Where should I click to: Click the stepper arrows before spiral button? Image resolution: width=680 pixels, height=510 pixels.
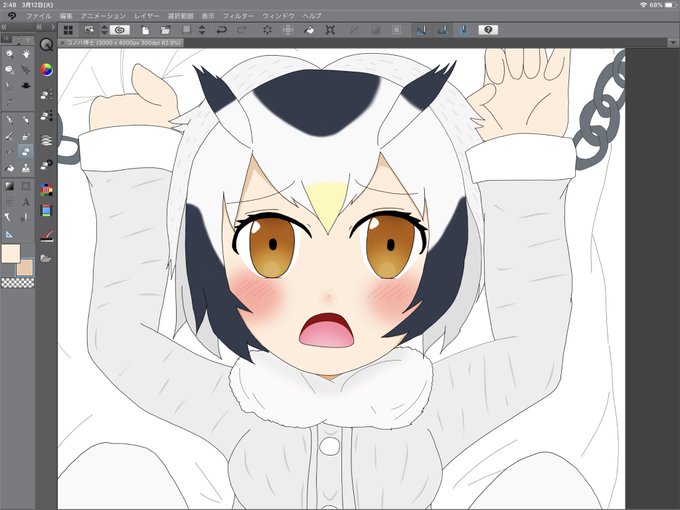tap(104, 30)
